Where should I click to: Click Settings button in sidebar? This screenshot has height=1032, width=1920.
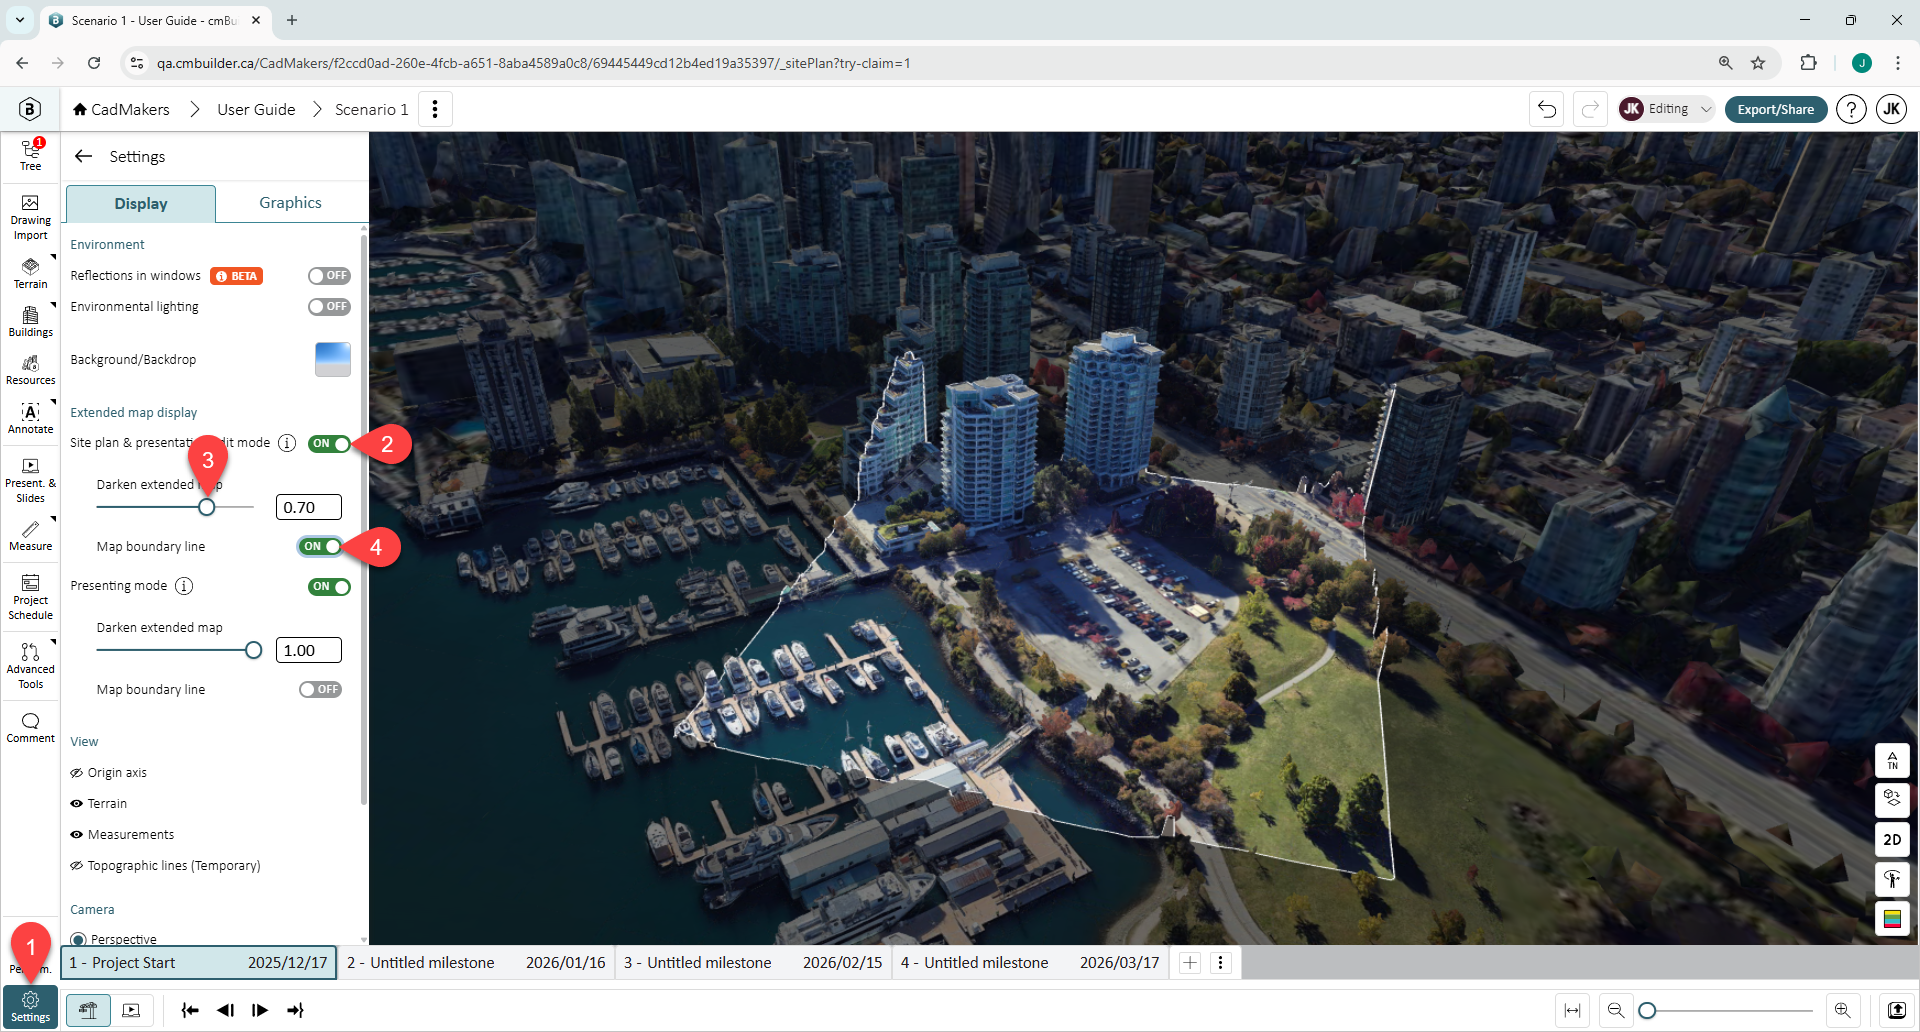pyautogui.click(x=30, y=1007)
